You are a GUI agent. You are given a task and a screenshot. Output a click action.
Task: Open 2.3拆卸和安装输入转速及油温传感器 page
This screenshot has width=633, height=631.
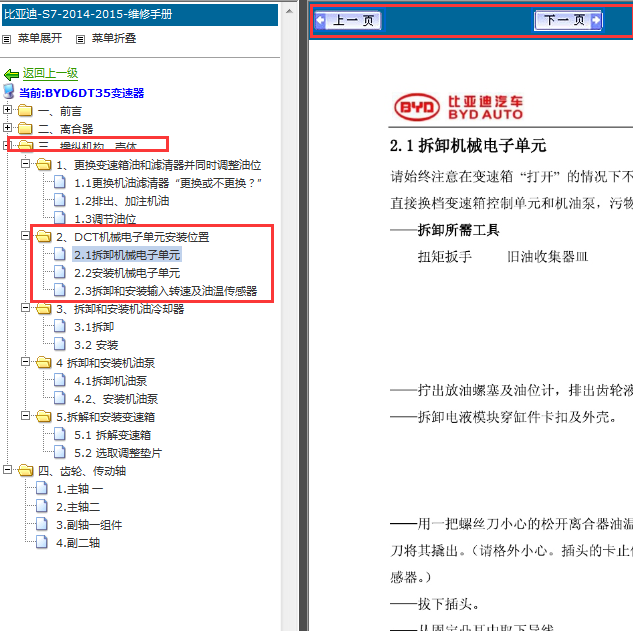166,291
